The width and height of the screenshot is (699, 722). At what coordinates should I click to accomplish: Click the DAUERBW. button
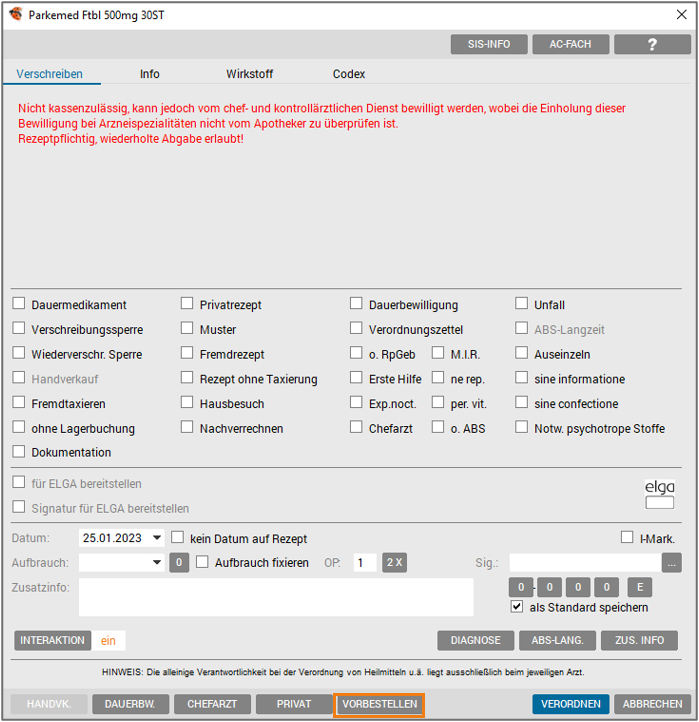130,704
